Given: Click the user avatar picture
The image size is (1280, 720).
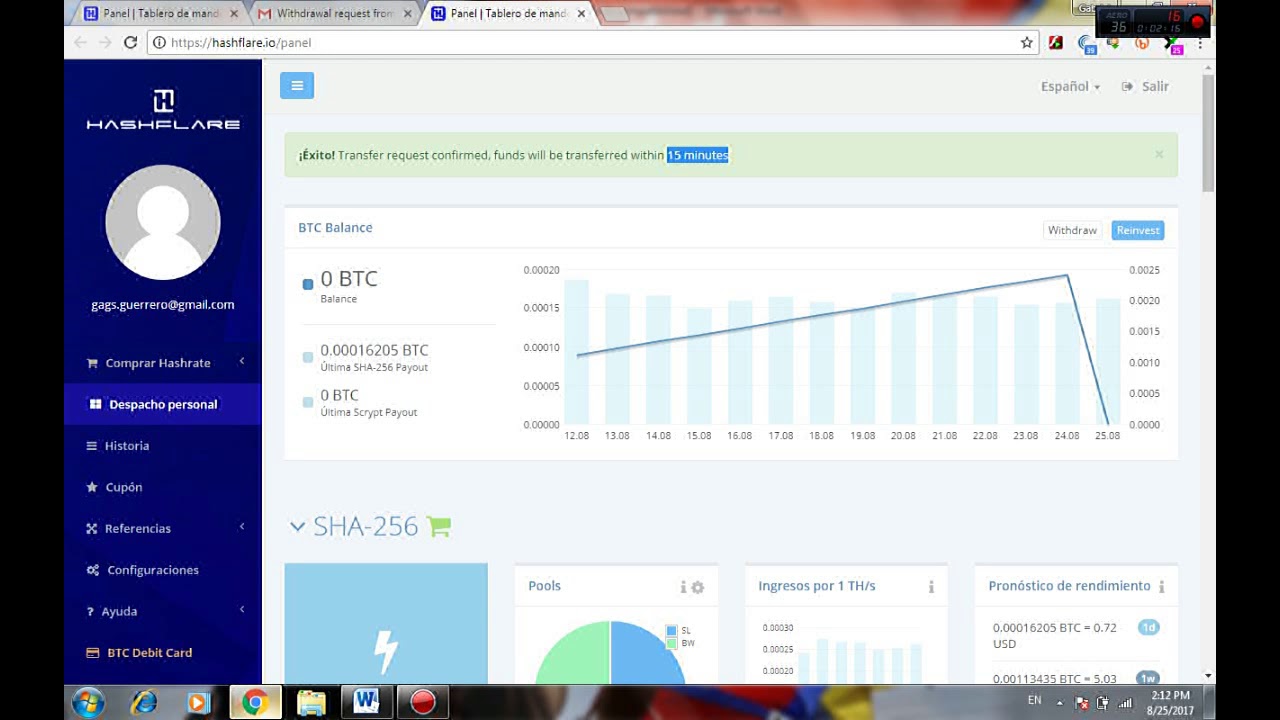Looking at the screenshot, I should [x=163, y=222].
